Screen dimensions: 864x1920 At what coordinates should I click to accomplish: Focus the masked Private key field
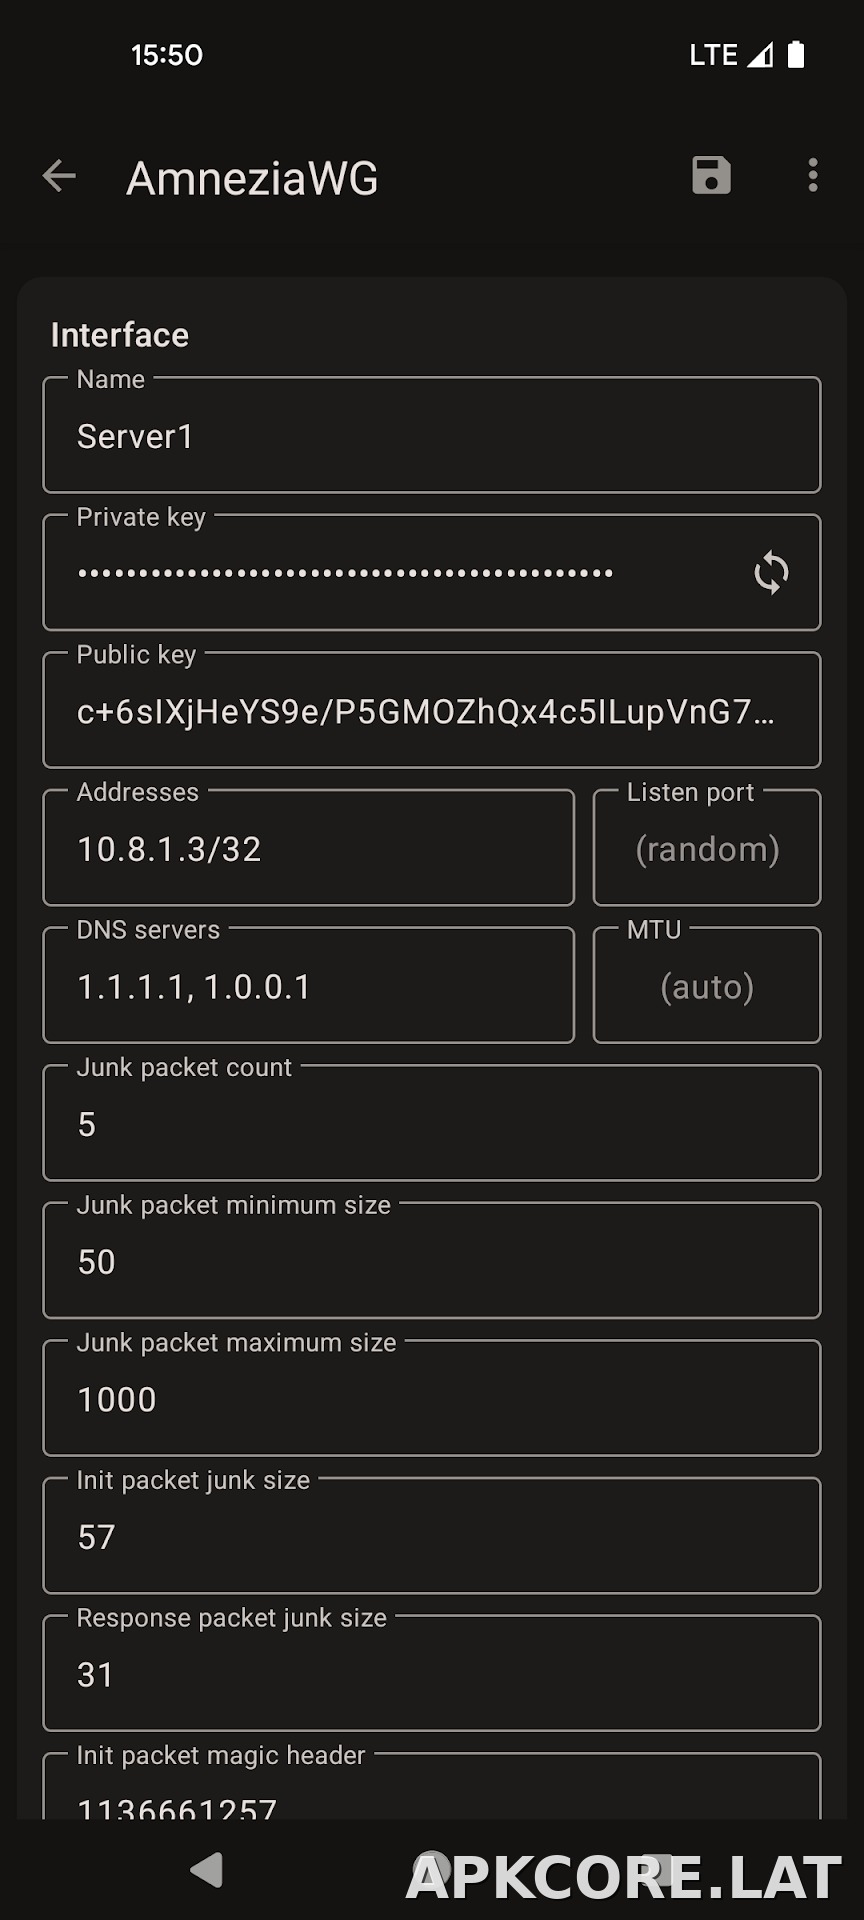point(432,573)
